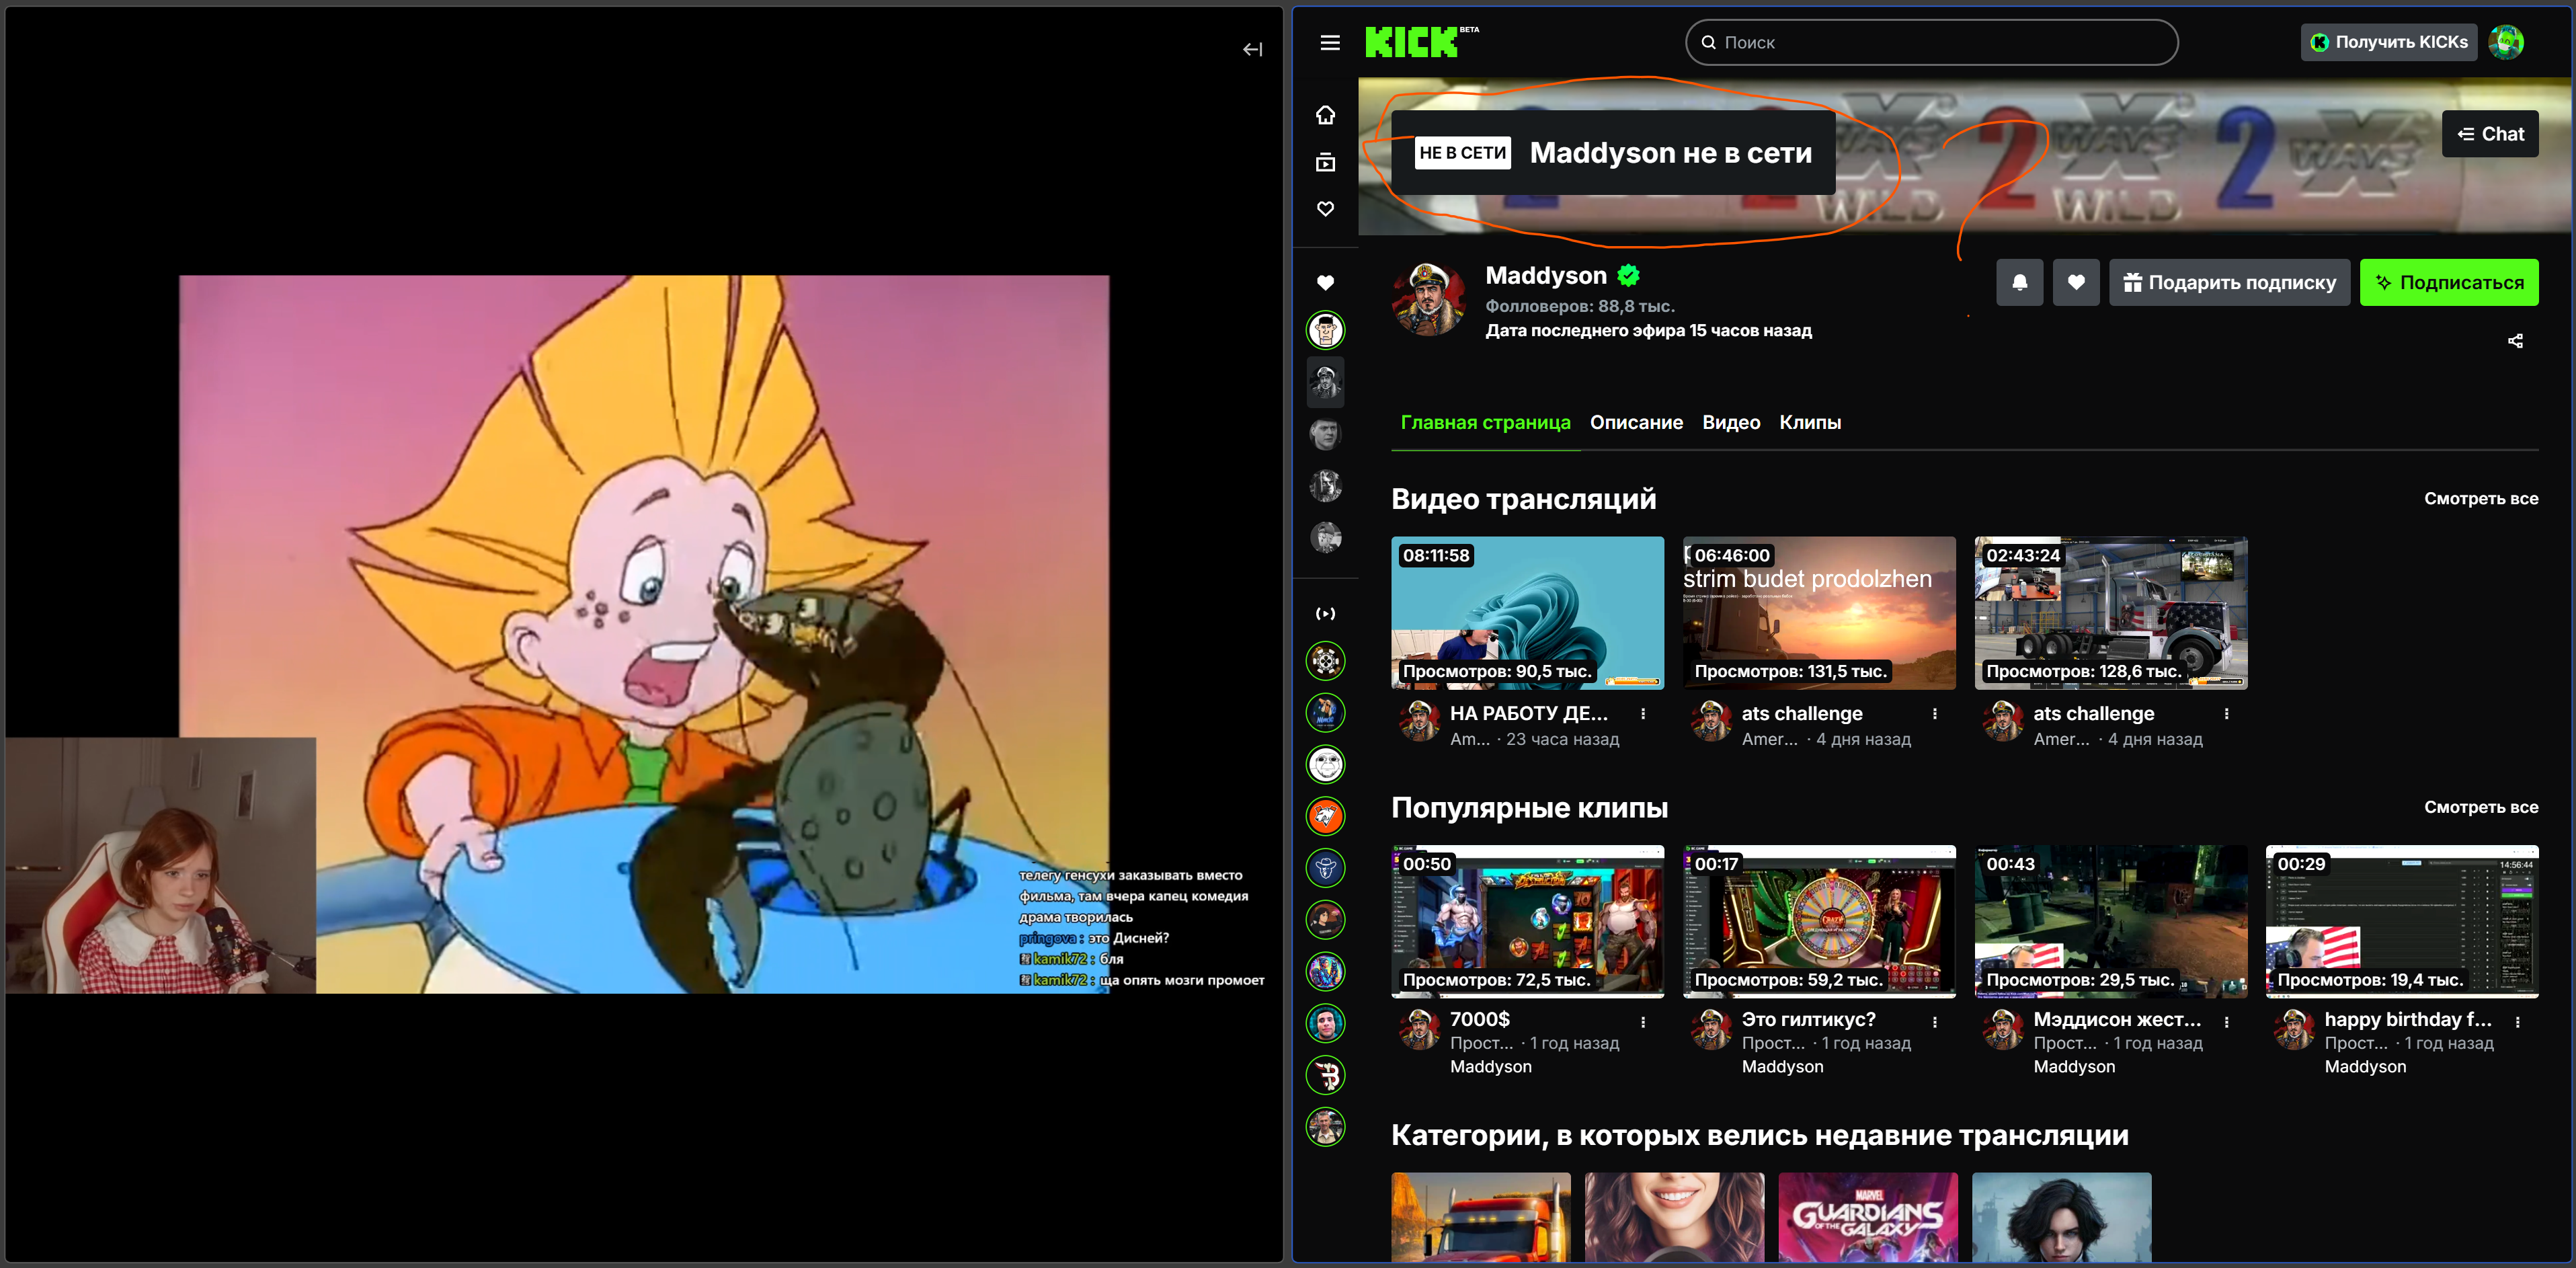Open options menu for 7000$ clip
Screen dimensions: 2576x1268
[x=1643, y=1022]
